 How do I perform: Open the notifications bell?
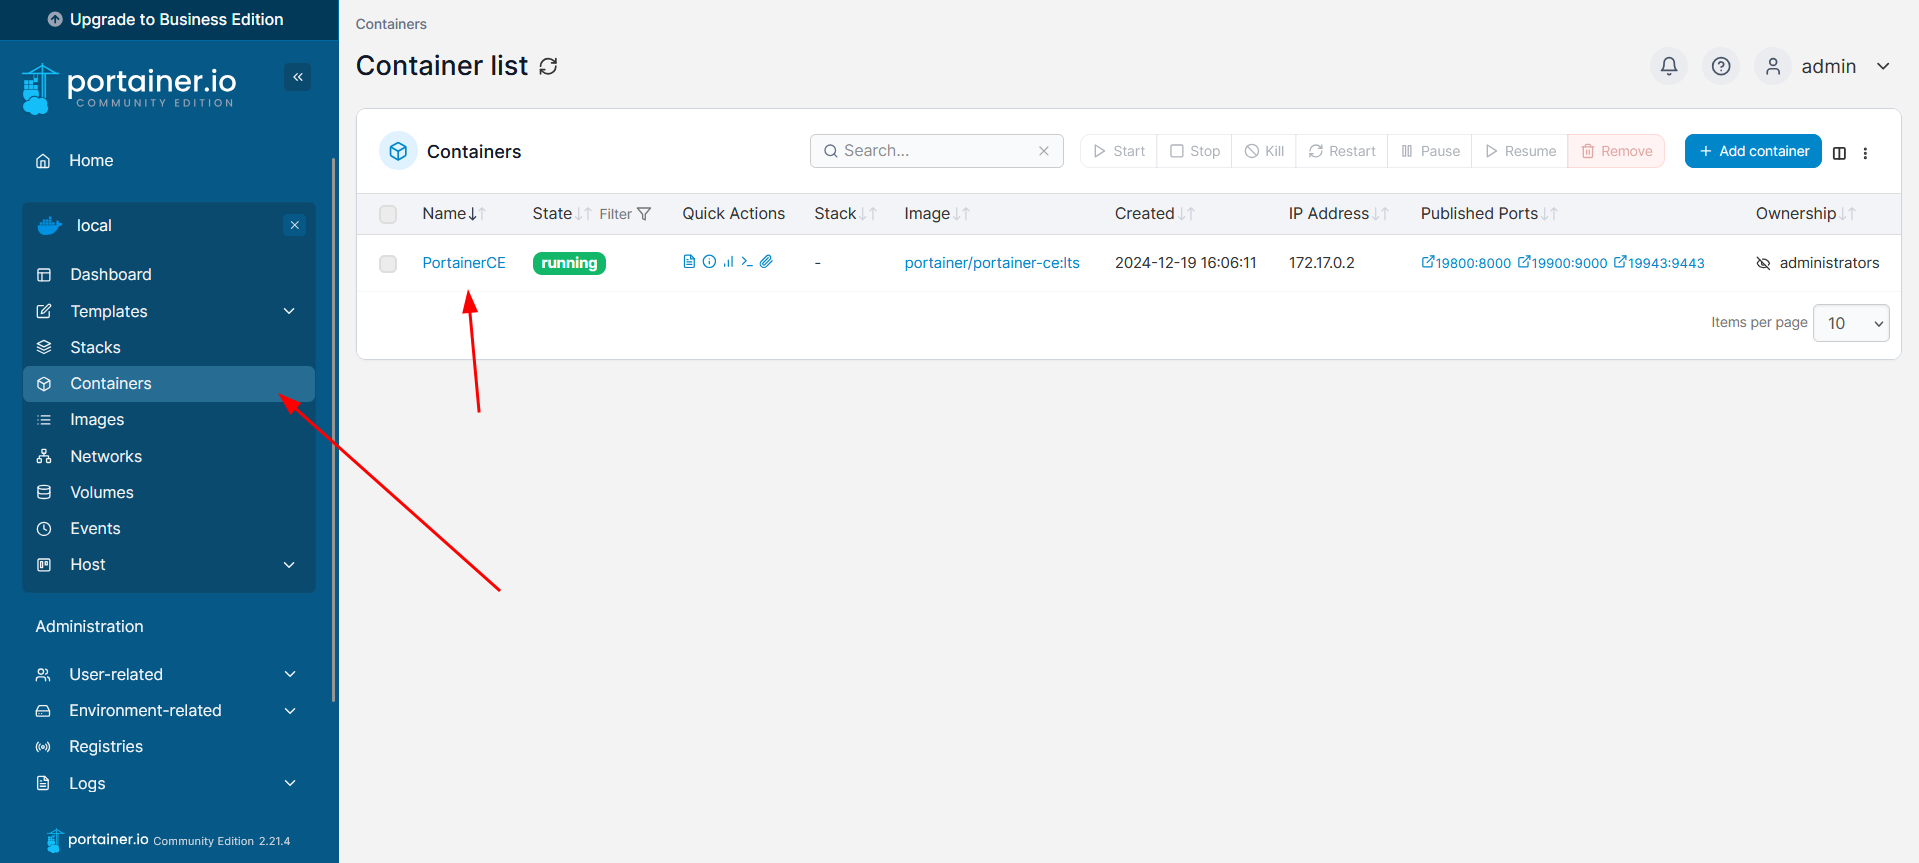click(1668, 66)
